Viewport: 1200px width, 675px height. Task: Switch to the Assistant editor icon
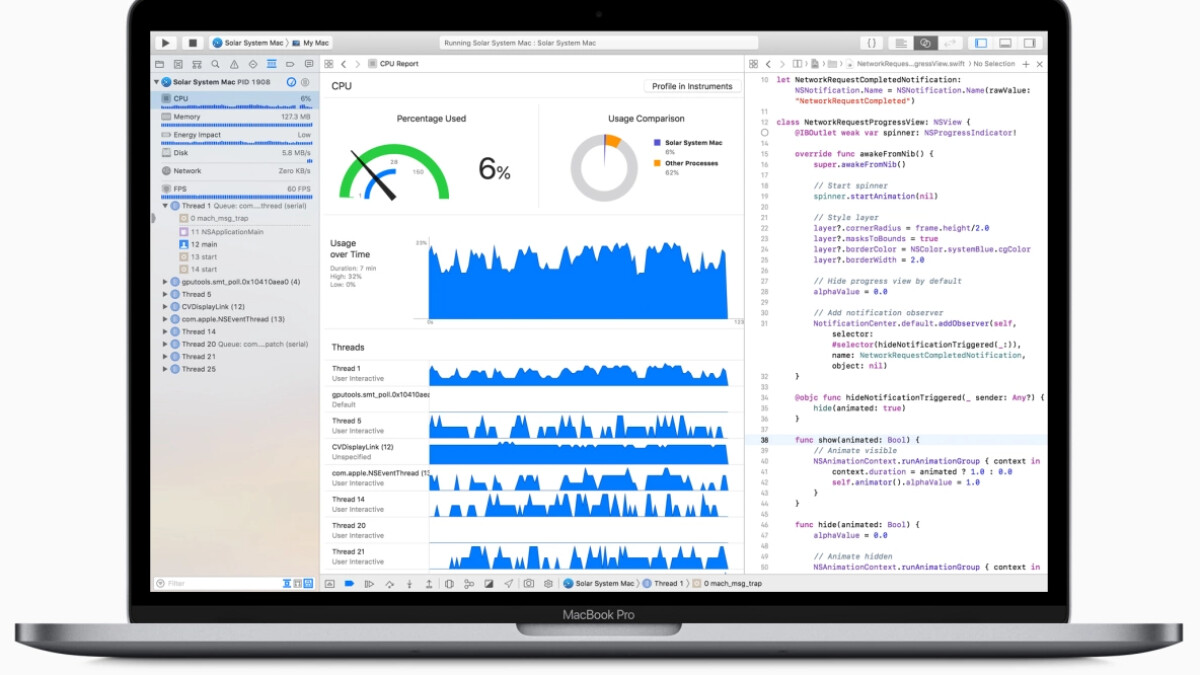925,43
